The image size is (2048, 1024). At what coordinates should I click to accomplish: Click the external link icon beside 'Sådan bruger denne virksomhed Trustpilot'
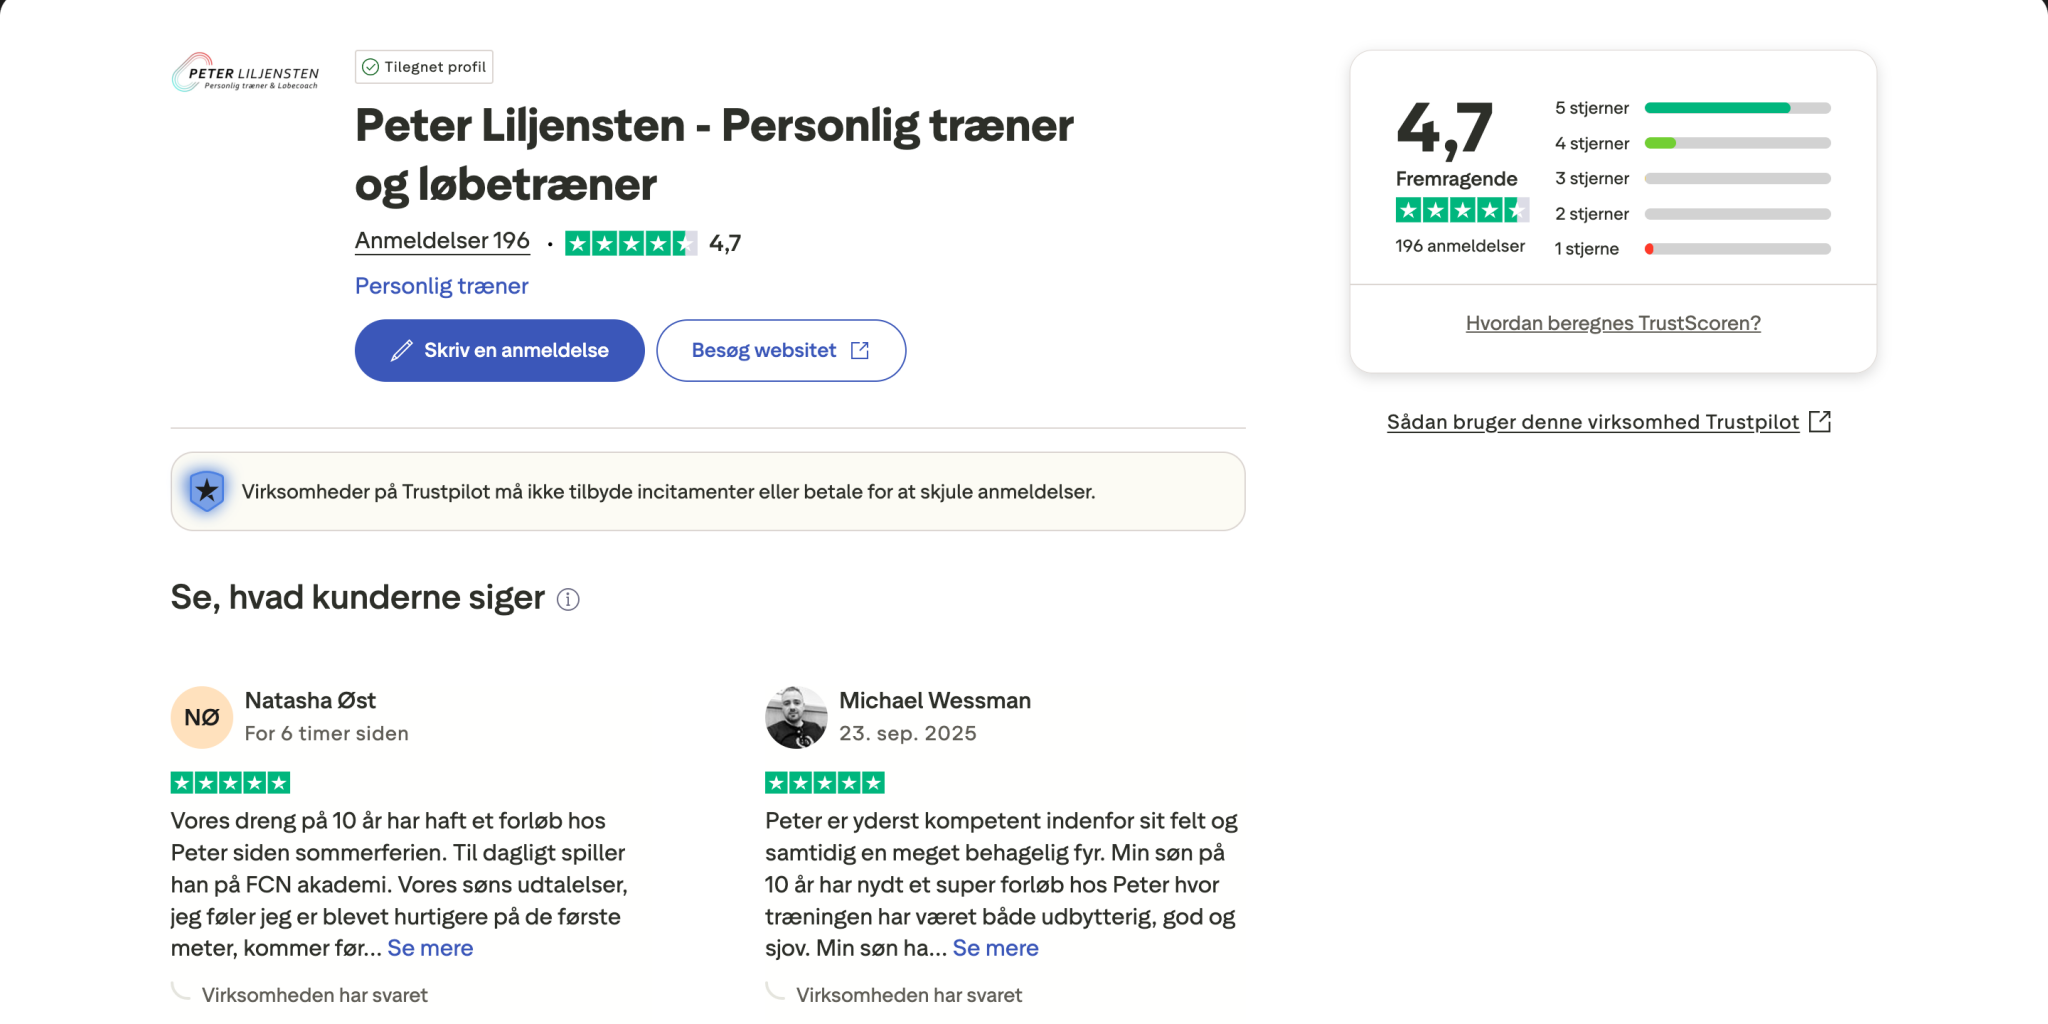(1820, 422)
